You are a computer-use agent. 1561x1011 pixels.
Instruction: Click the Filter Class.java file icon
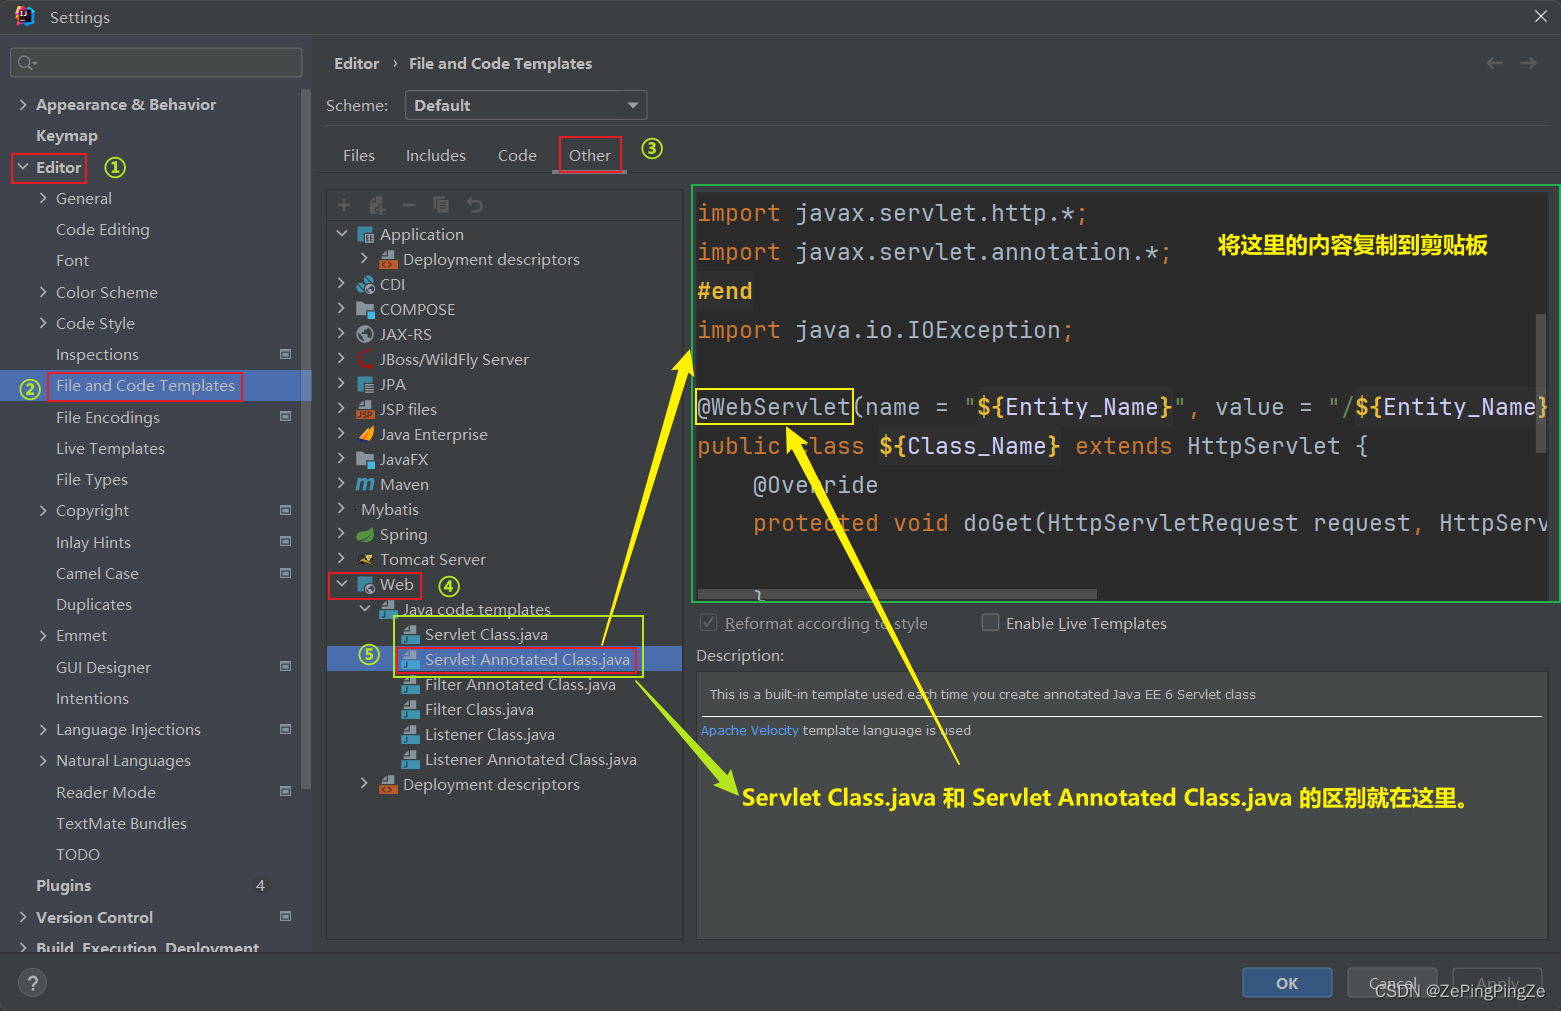tap(410, 710)
